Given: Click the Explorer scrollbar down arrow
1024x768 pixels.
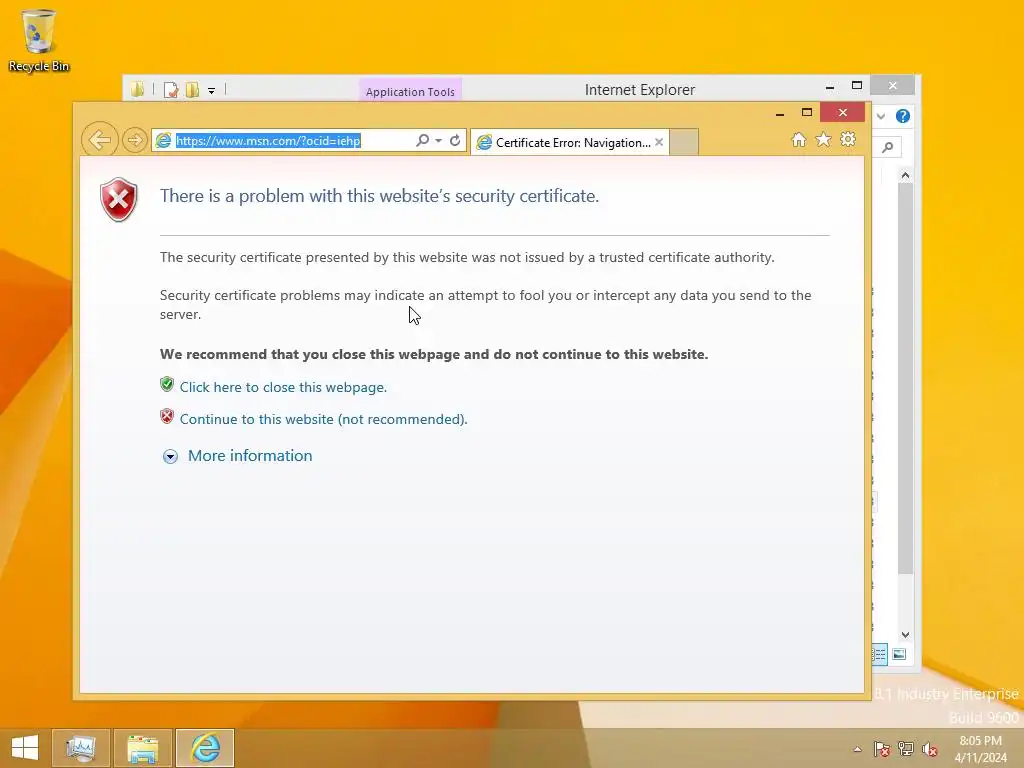Looking at the screenshot, I should (x=905, y=634).
